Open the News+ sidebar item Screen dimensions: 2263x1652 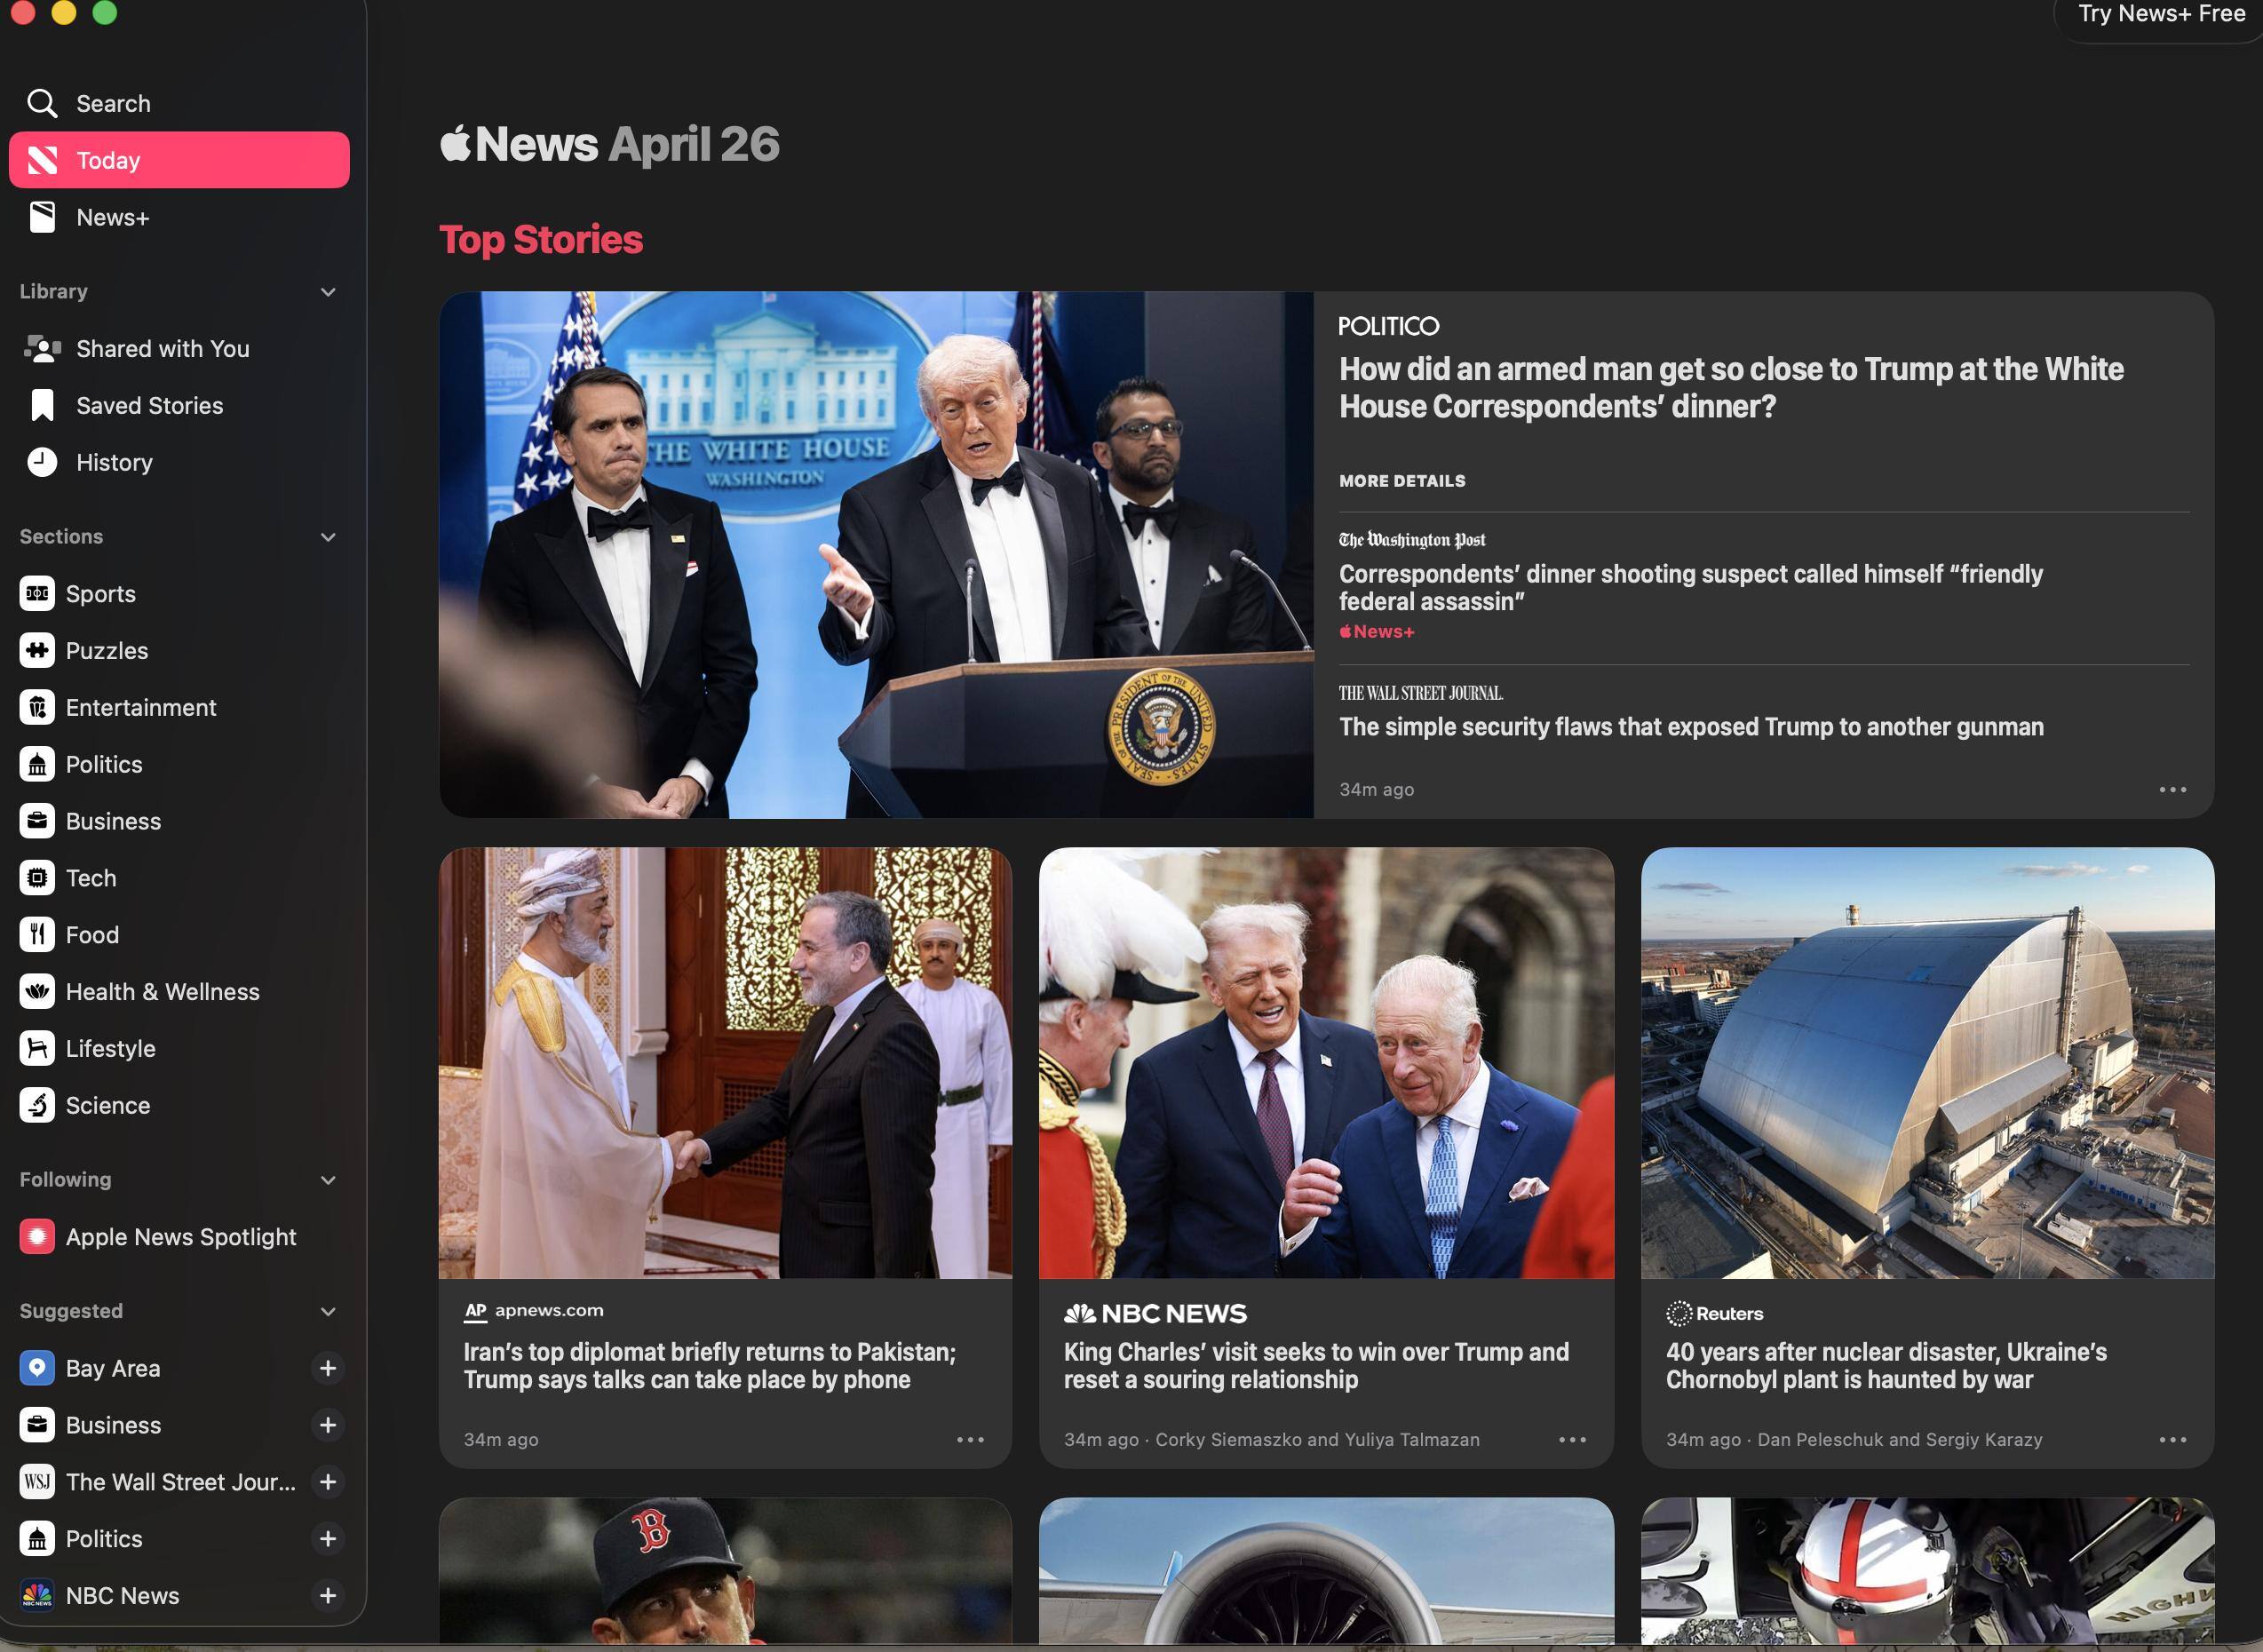point(179,217)
